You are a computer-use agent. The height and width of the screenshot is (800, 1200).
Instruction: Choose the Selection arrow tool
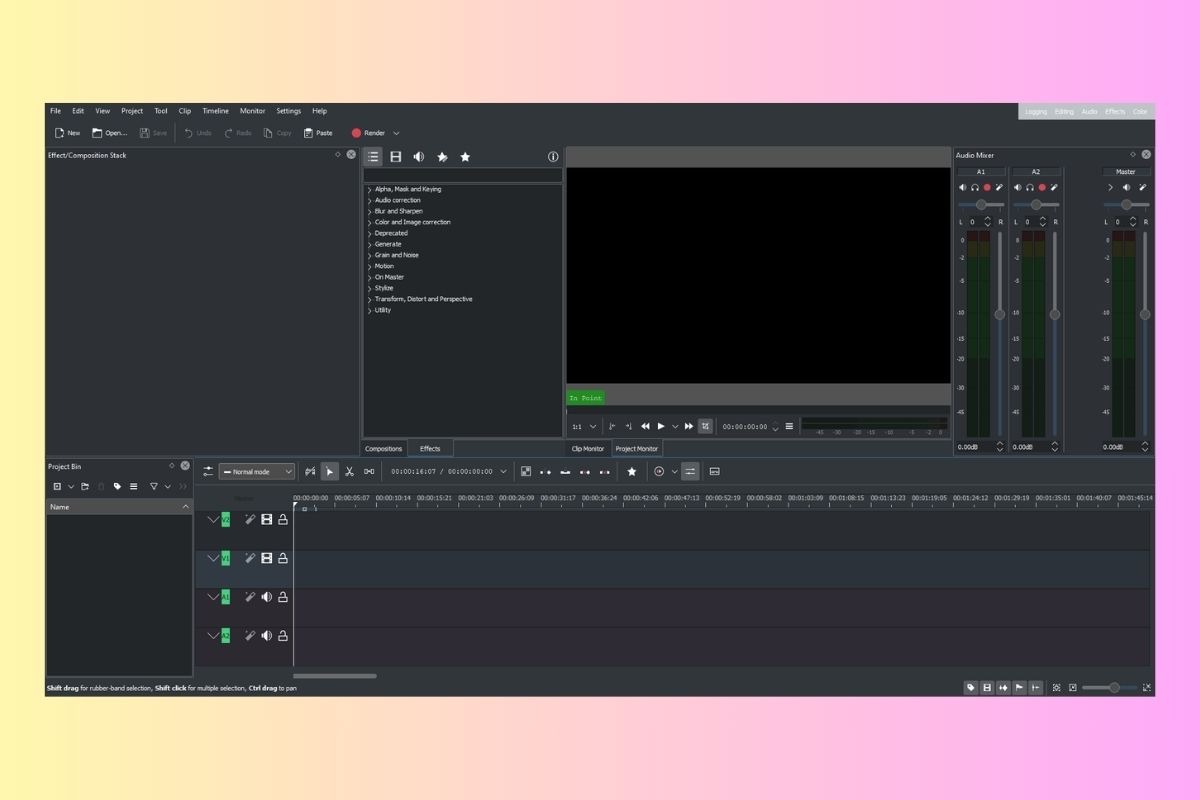(330, 471)
